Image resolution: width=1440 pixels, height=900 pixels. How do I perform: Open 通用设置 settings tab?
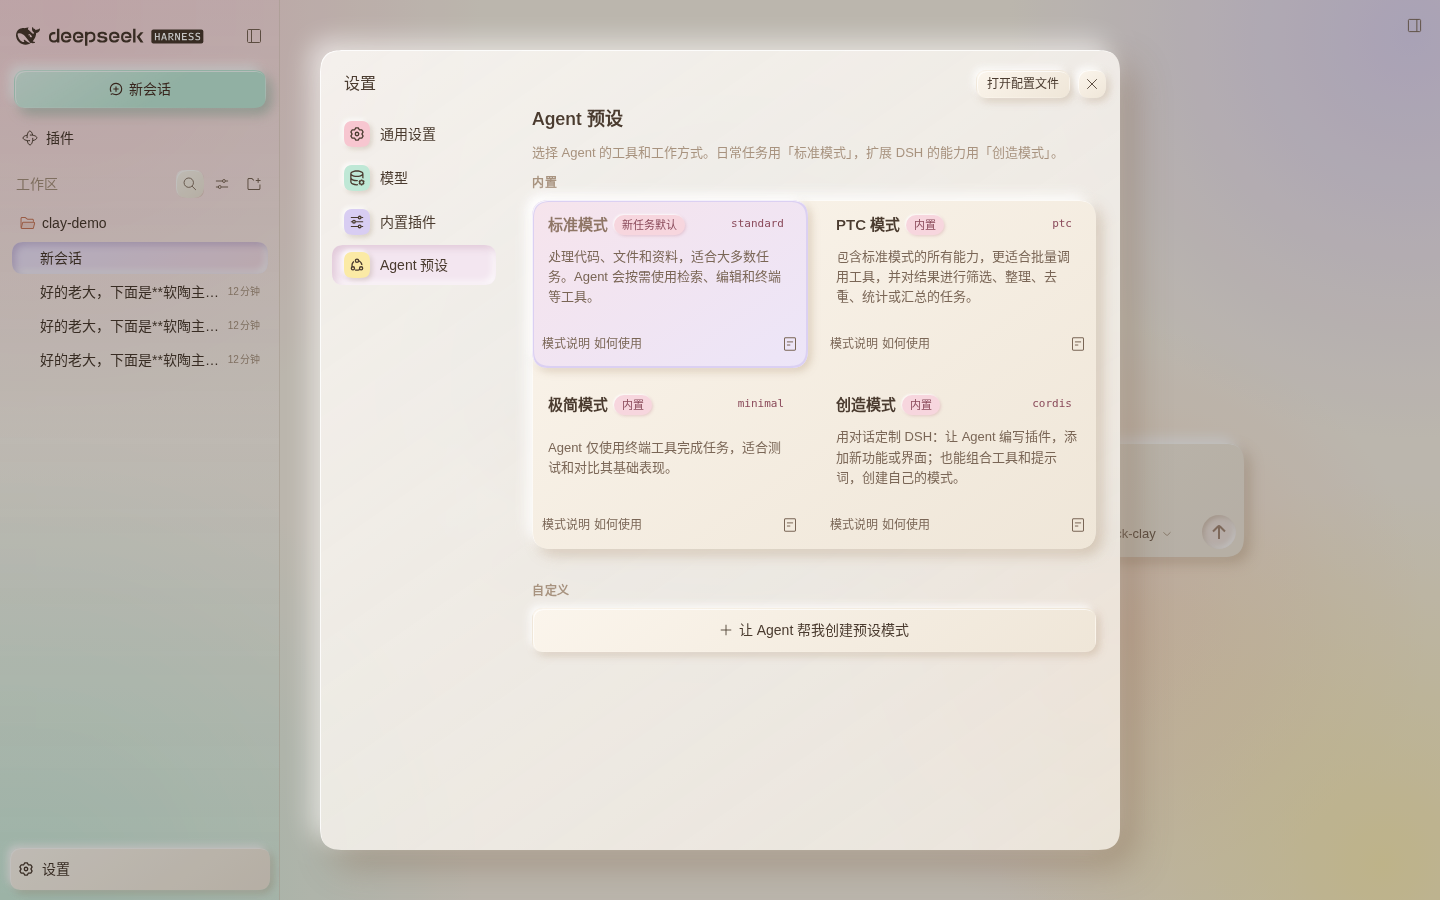[414, 134]
